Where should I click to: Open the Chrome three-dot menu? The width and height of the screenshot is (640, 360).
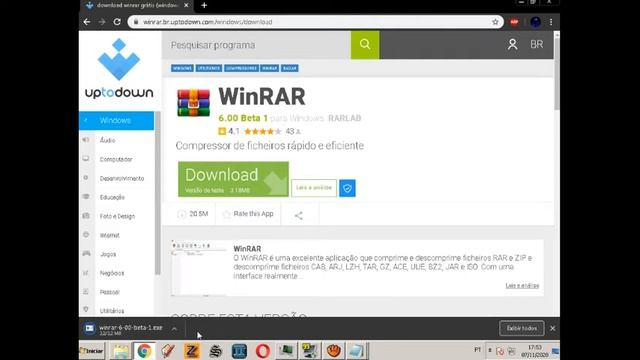tap(551, 22)
